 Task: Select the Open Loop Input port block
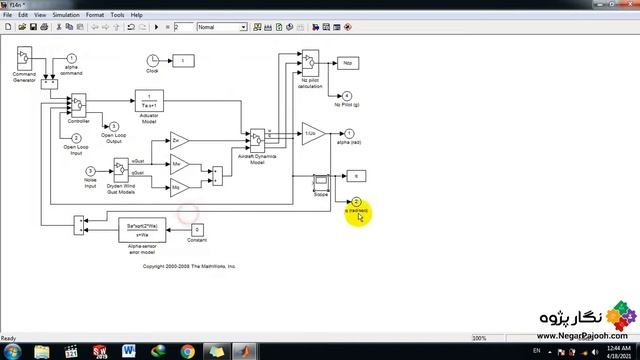coord(76,138)
